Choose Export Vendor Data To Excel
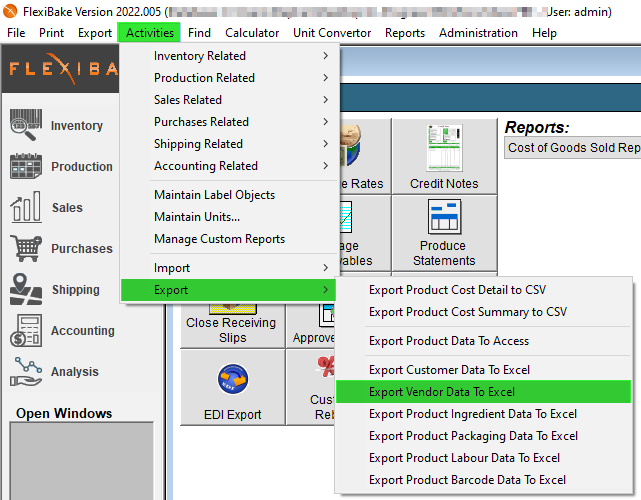Screen dimensions: 641x500 pos(483,392)
